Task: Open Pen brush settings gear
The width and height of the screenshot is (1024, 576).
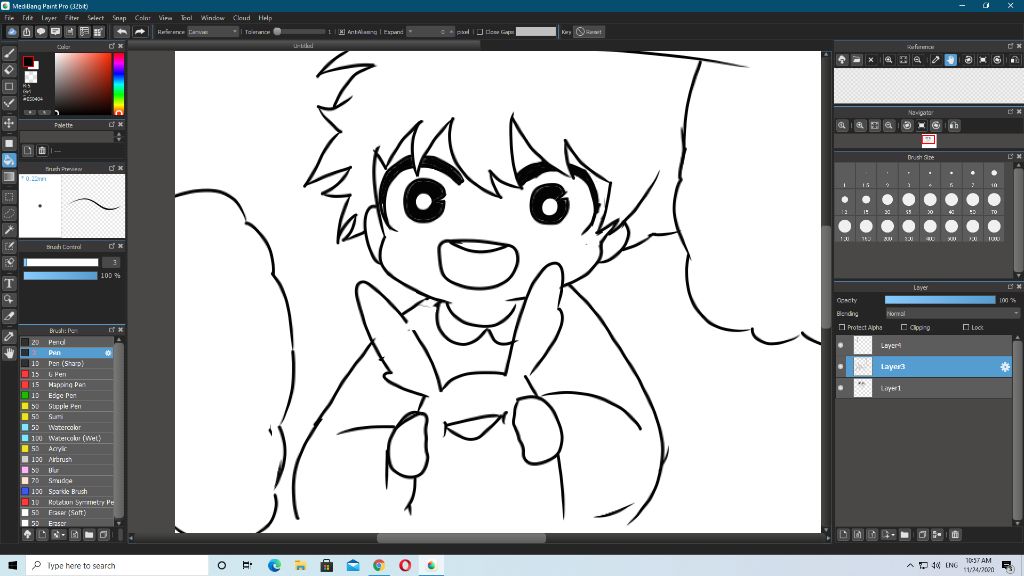Action: click(x=108, y=353)
